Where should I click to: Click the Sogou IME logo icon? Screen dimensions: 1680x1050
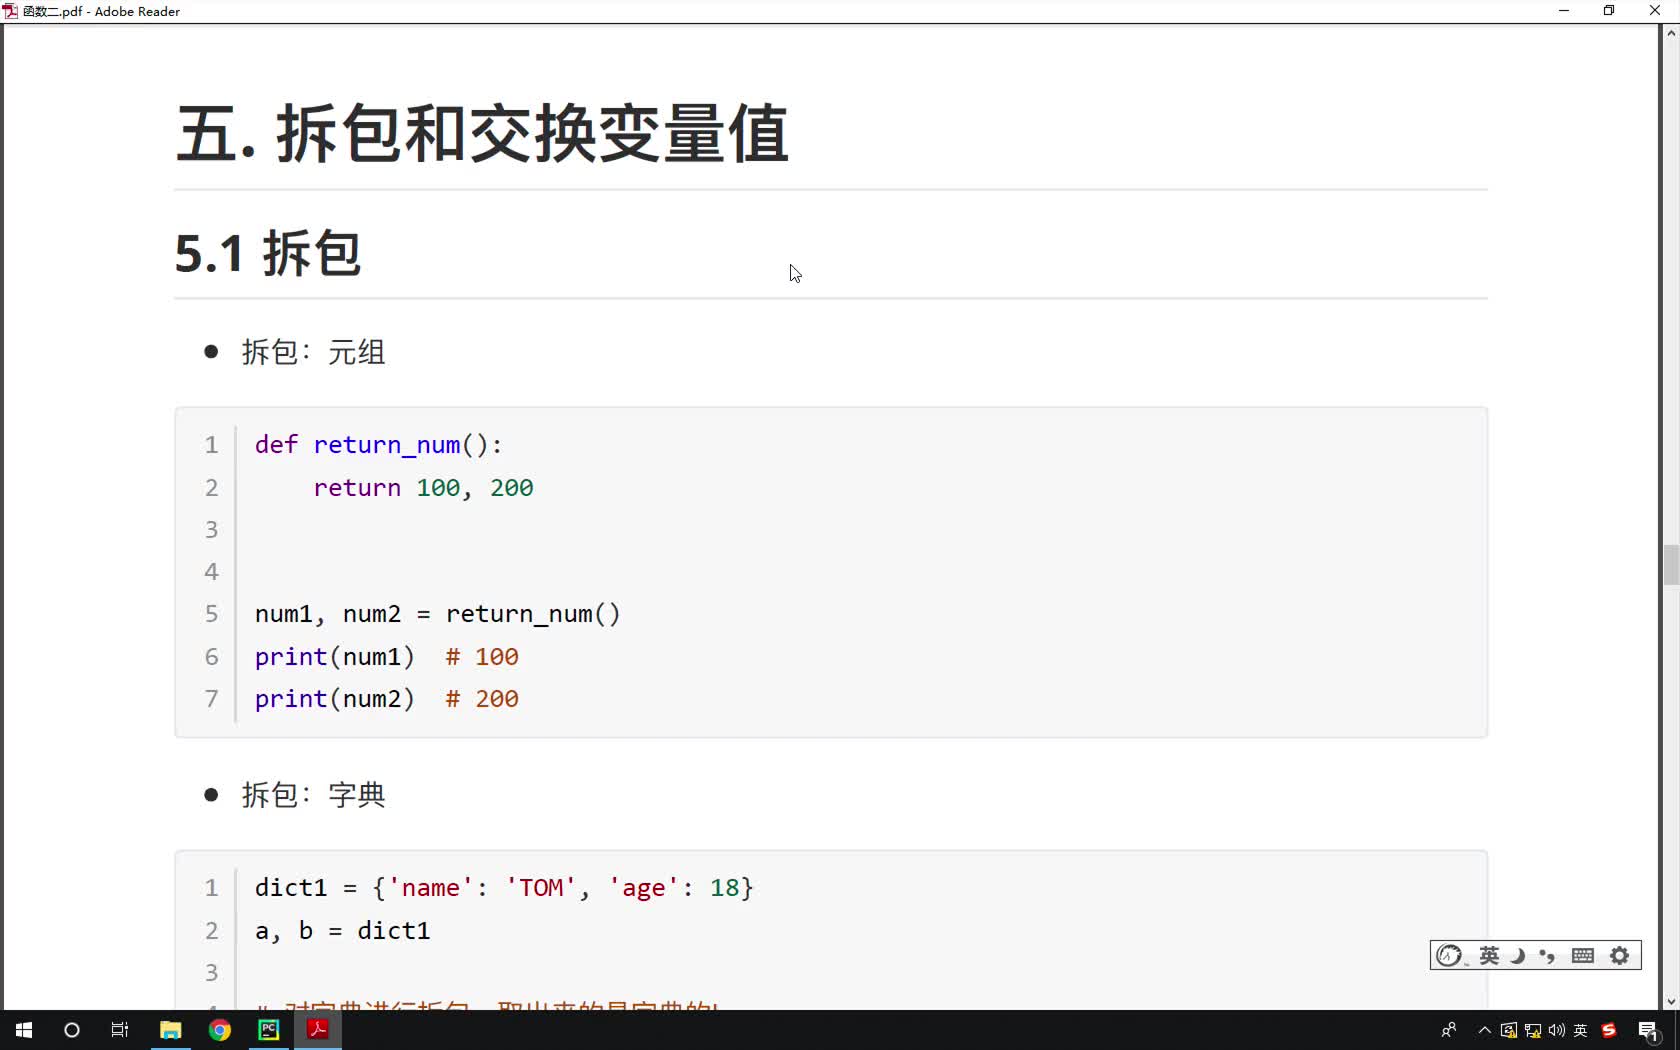coord(1449,956)
